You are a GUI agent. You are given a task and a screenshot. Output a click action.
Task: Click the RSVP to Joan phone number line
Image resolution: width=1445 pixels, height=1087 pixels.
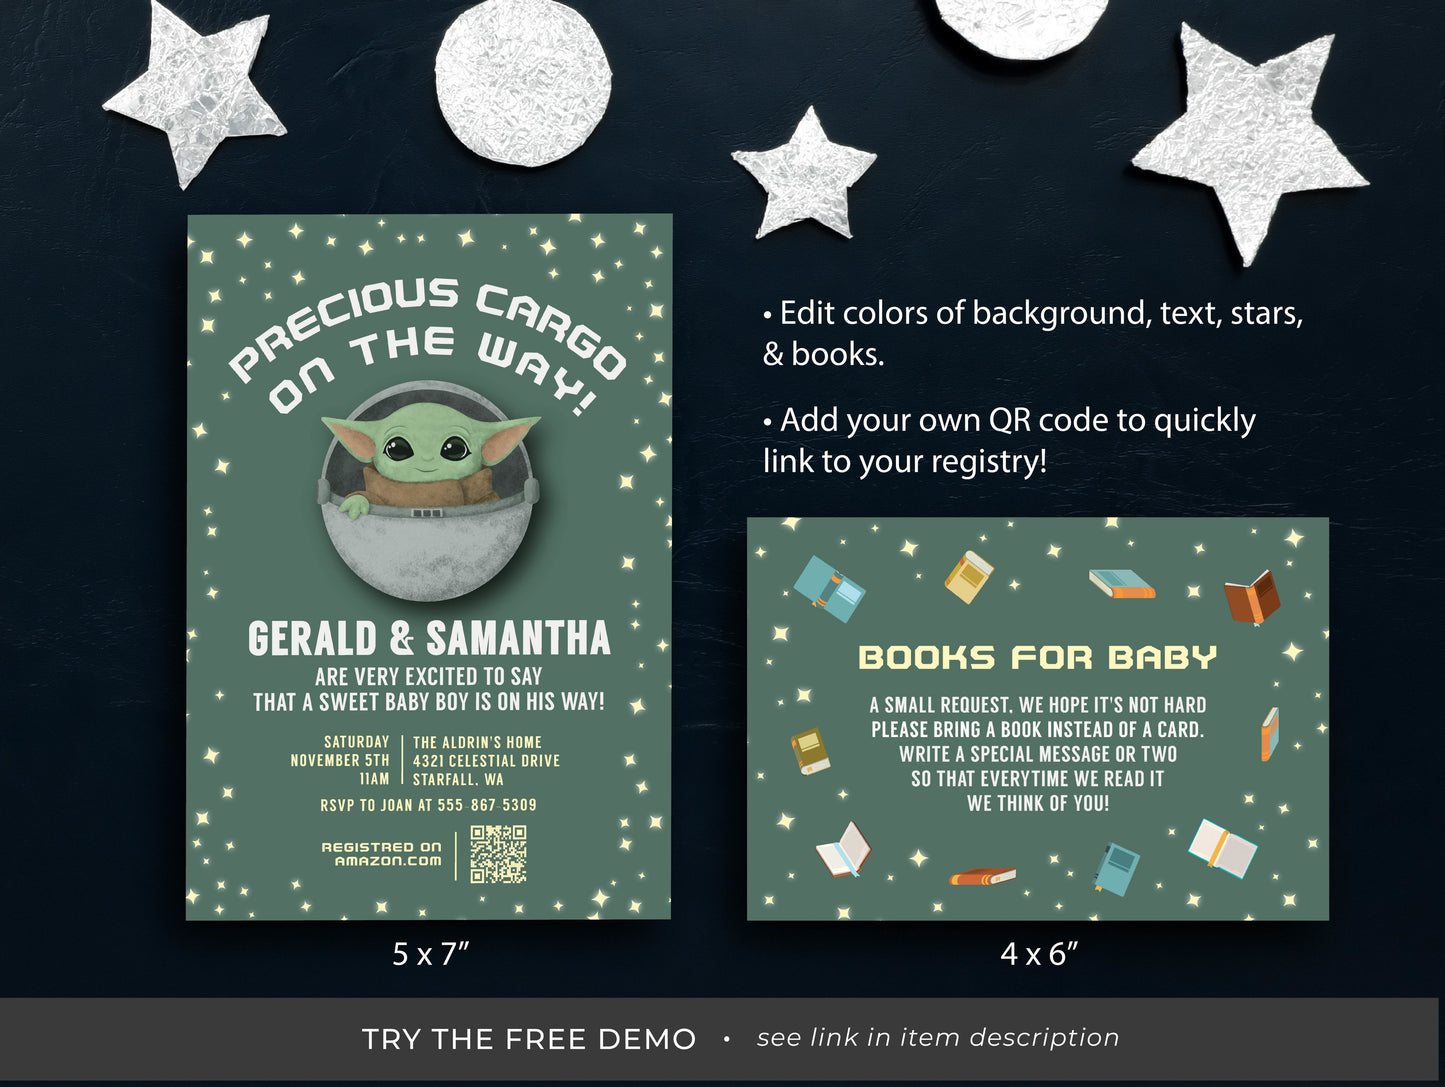tap(428, 805)
